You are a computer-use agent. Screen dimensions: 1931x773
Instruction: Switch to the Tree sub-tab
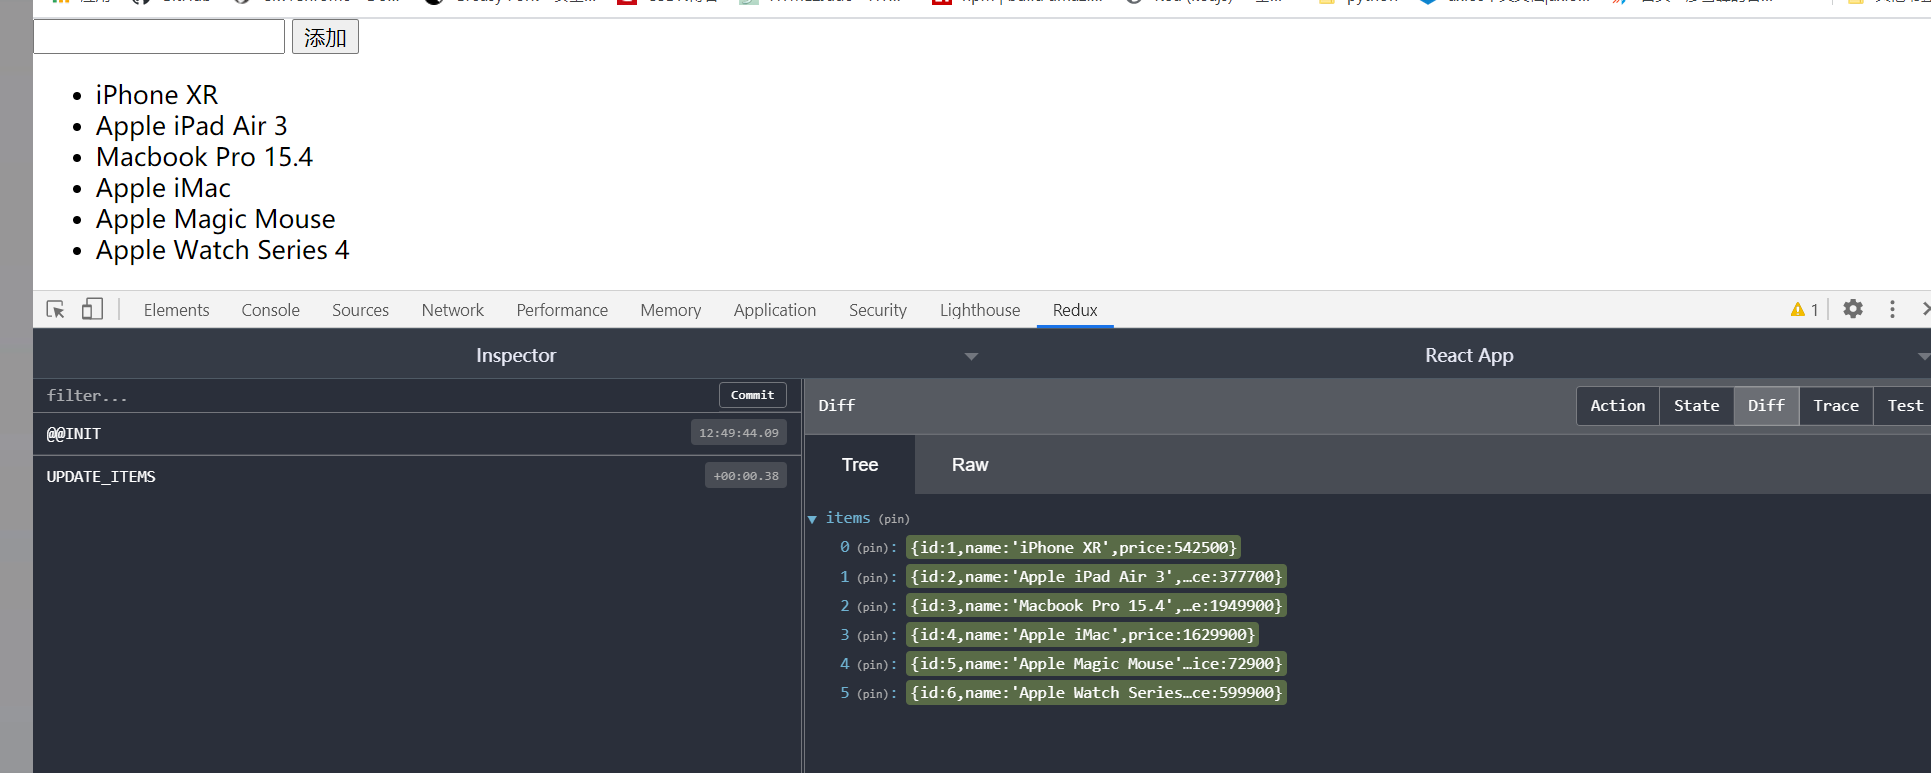860,464
